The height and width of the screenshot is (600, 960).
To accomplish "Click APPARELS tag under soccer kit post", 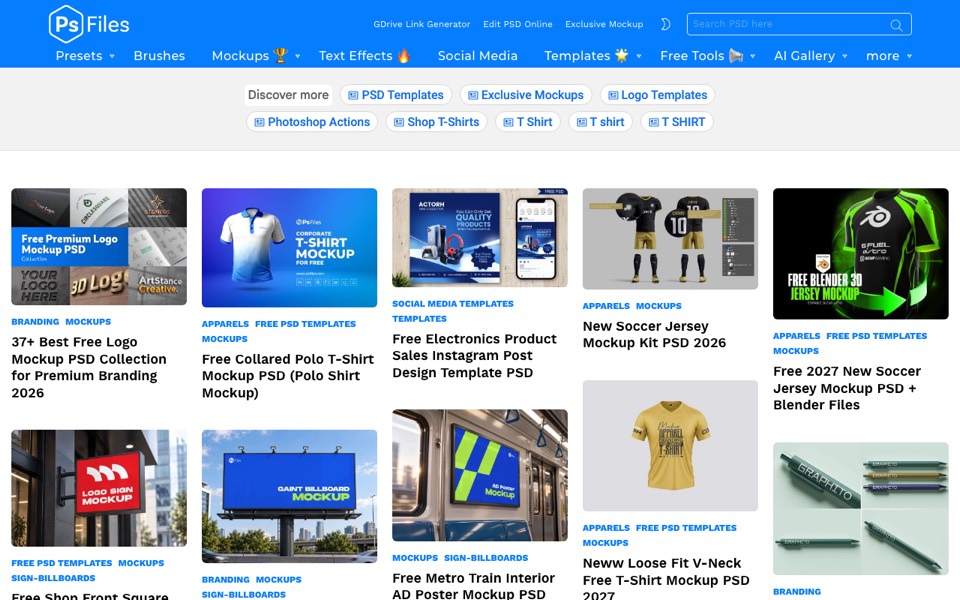I will 606,306.
